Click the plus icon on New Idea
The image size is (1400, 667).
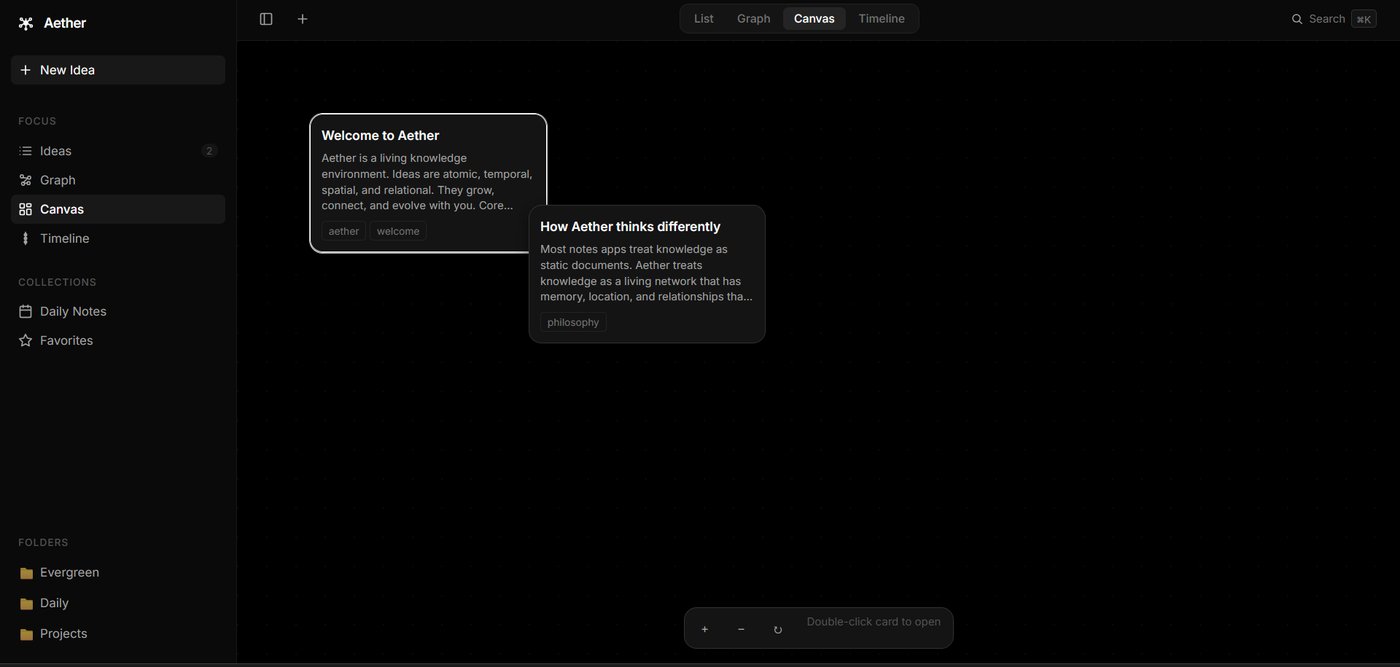(x=26, y=70)
